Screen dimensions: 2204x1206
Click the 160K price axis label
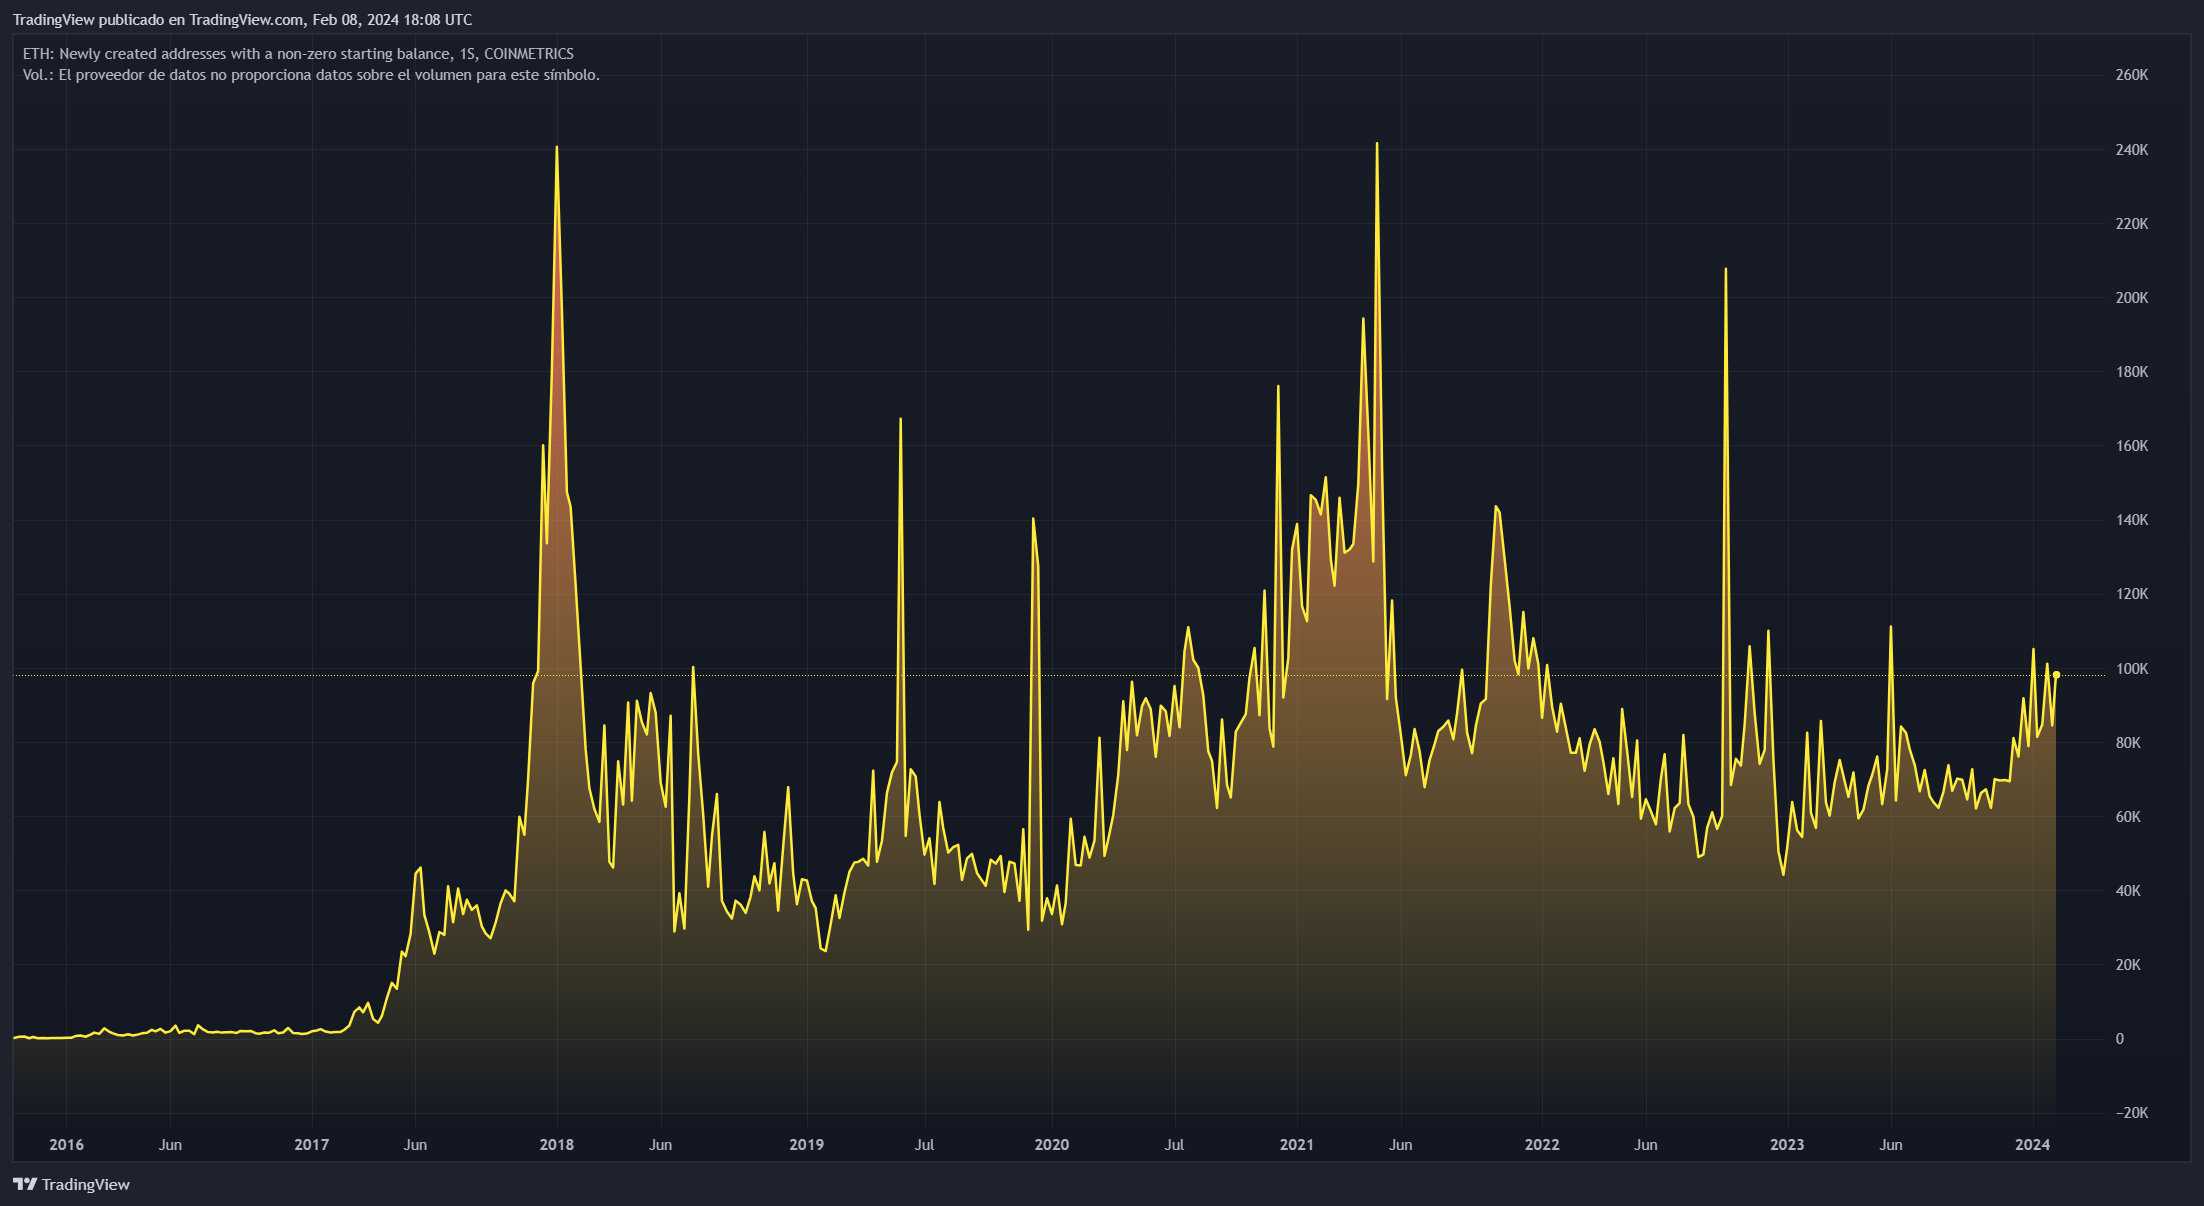[2132, 446]
